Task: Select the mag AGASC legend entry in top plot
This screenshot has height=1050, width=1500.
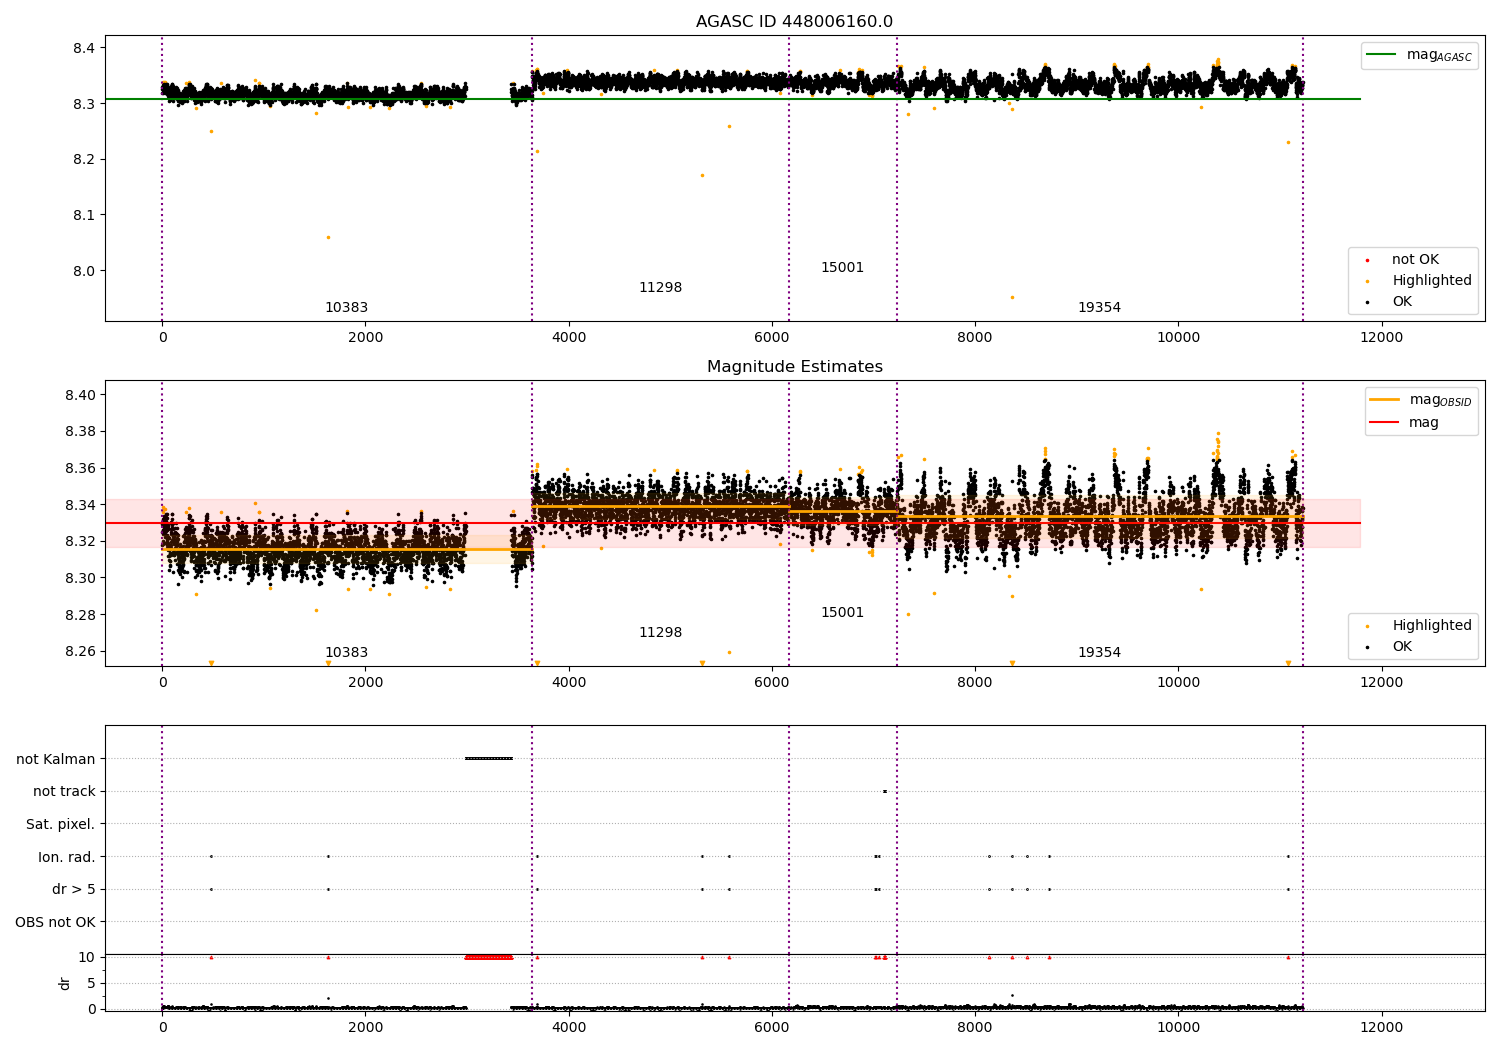Action: point(1419,55)
